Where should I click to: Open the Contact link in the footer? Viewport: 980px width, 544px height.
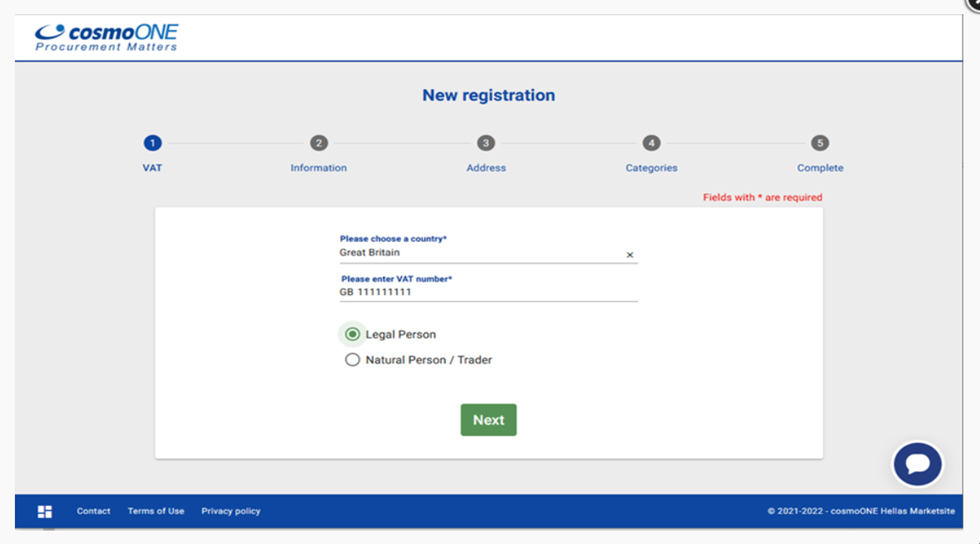[x=93, y=511]
